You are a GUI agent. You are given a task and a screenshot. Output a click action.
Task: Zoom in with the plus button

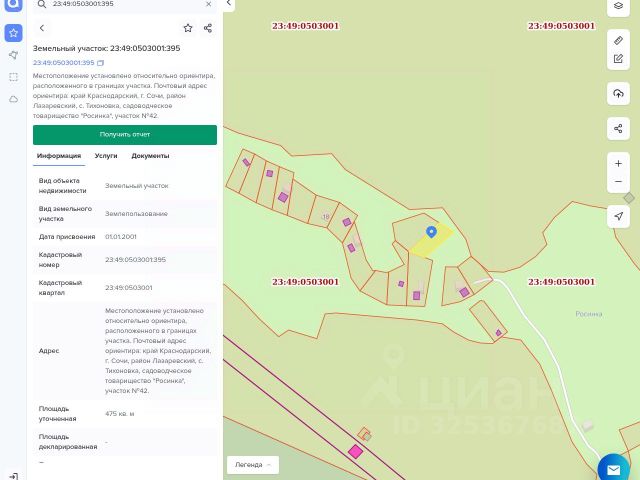pyautogui.click(x=618, y=164)
